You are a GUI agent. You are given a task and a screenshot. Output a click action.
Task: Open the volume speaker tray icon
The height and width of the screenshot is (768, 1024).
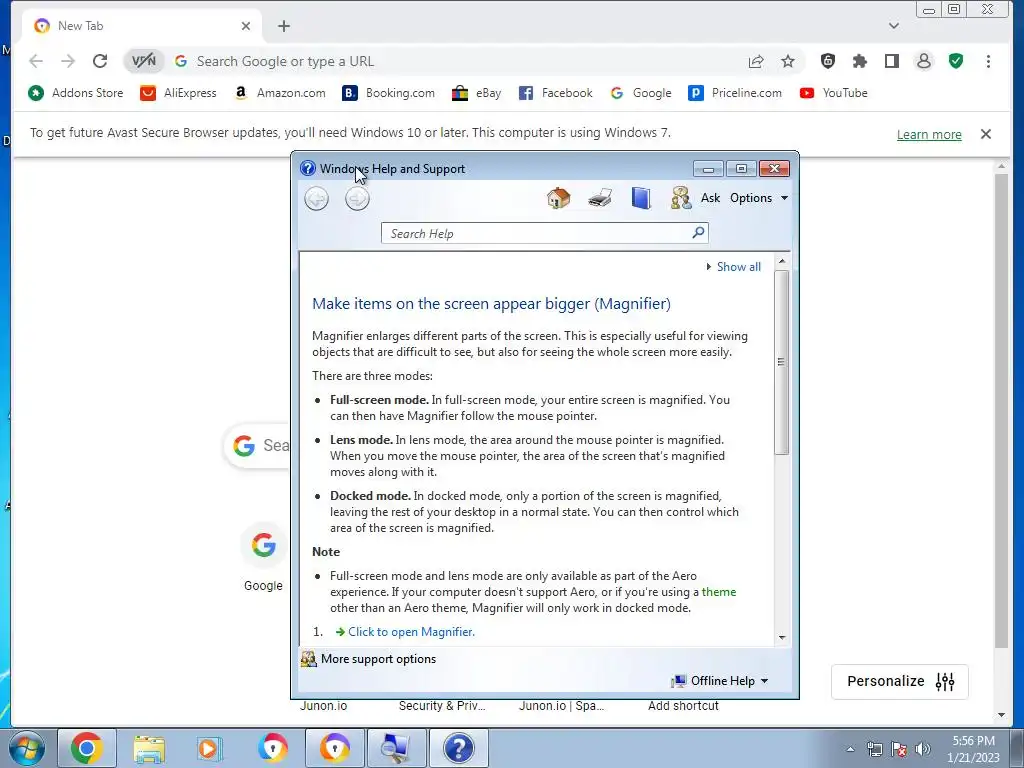coord(923,749)
